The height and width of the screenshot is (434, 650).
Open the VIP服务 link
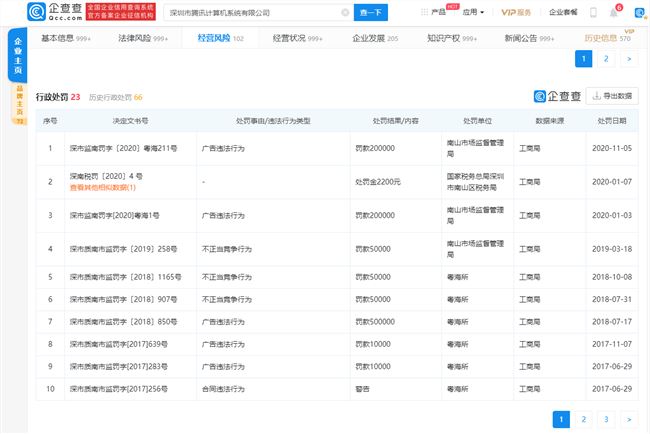pos(516,12)
